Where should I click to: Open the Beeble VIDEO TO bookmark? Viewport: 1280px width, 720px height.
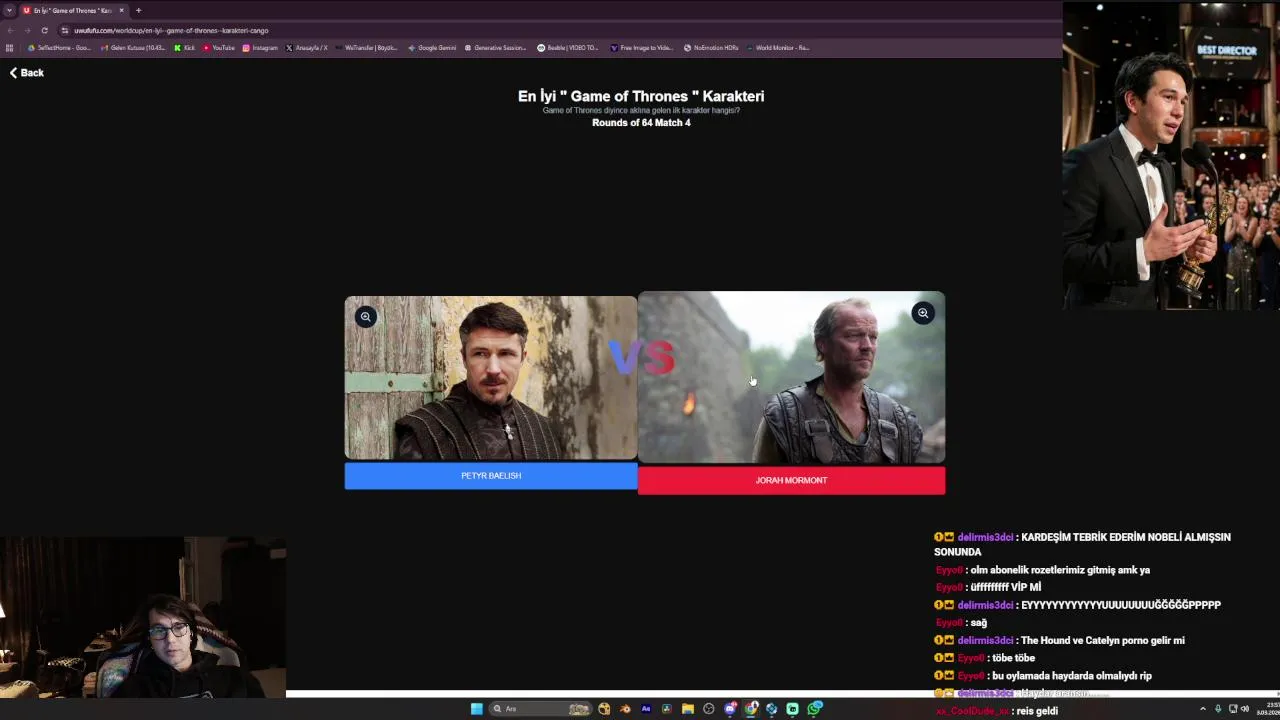(x=568, y=47)
